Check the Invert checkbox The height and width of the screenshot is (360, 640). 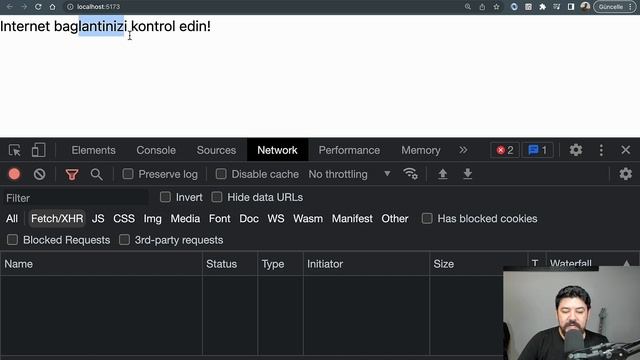(x=165, y=197)
